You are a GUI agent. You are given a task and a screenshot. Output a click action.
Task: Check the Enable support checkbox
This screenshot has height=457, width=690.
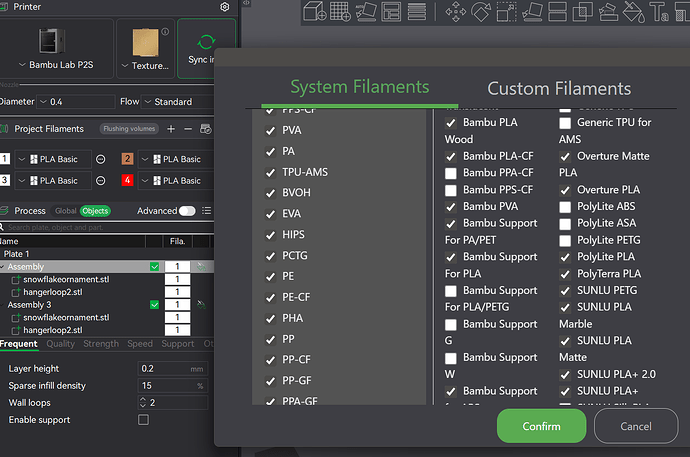click(143, 420)
